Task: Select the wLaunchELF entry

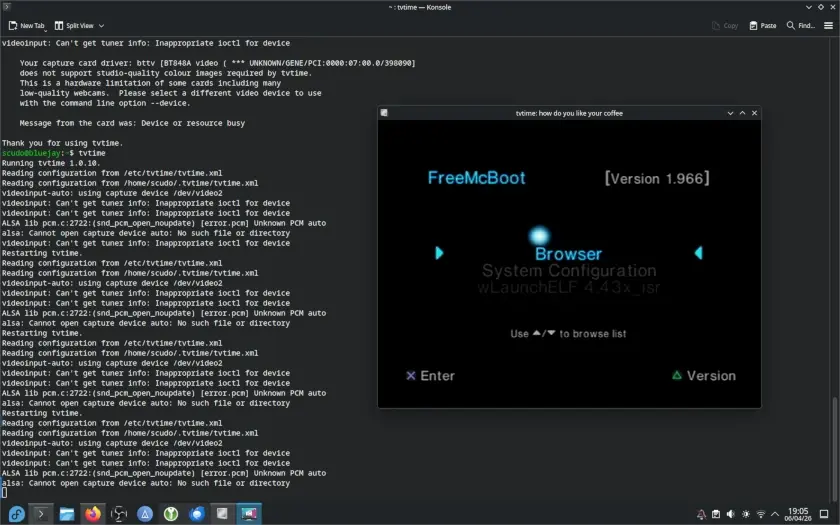Action: pyautogui.click(x=568, y=288)
